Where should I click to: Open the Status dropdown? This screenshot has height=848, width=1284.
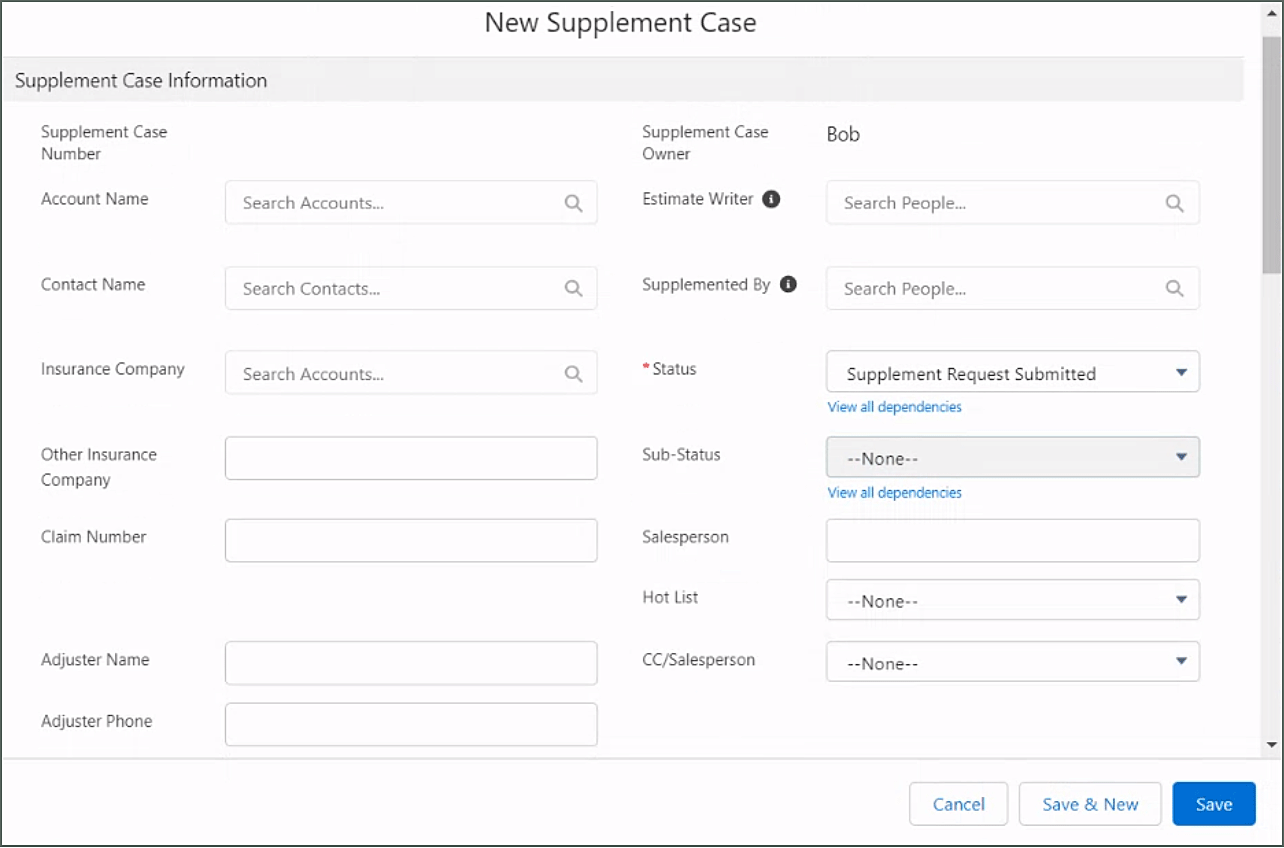tap(1012, 373)
